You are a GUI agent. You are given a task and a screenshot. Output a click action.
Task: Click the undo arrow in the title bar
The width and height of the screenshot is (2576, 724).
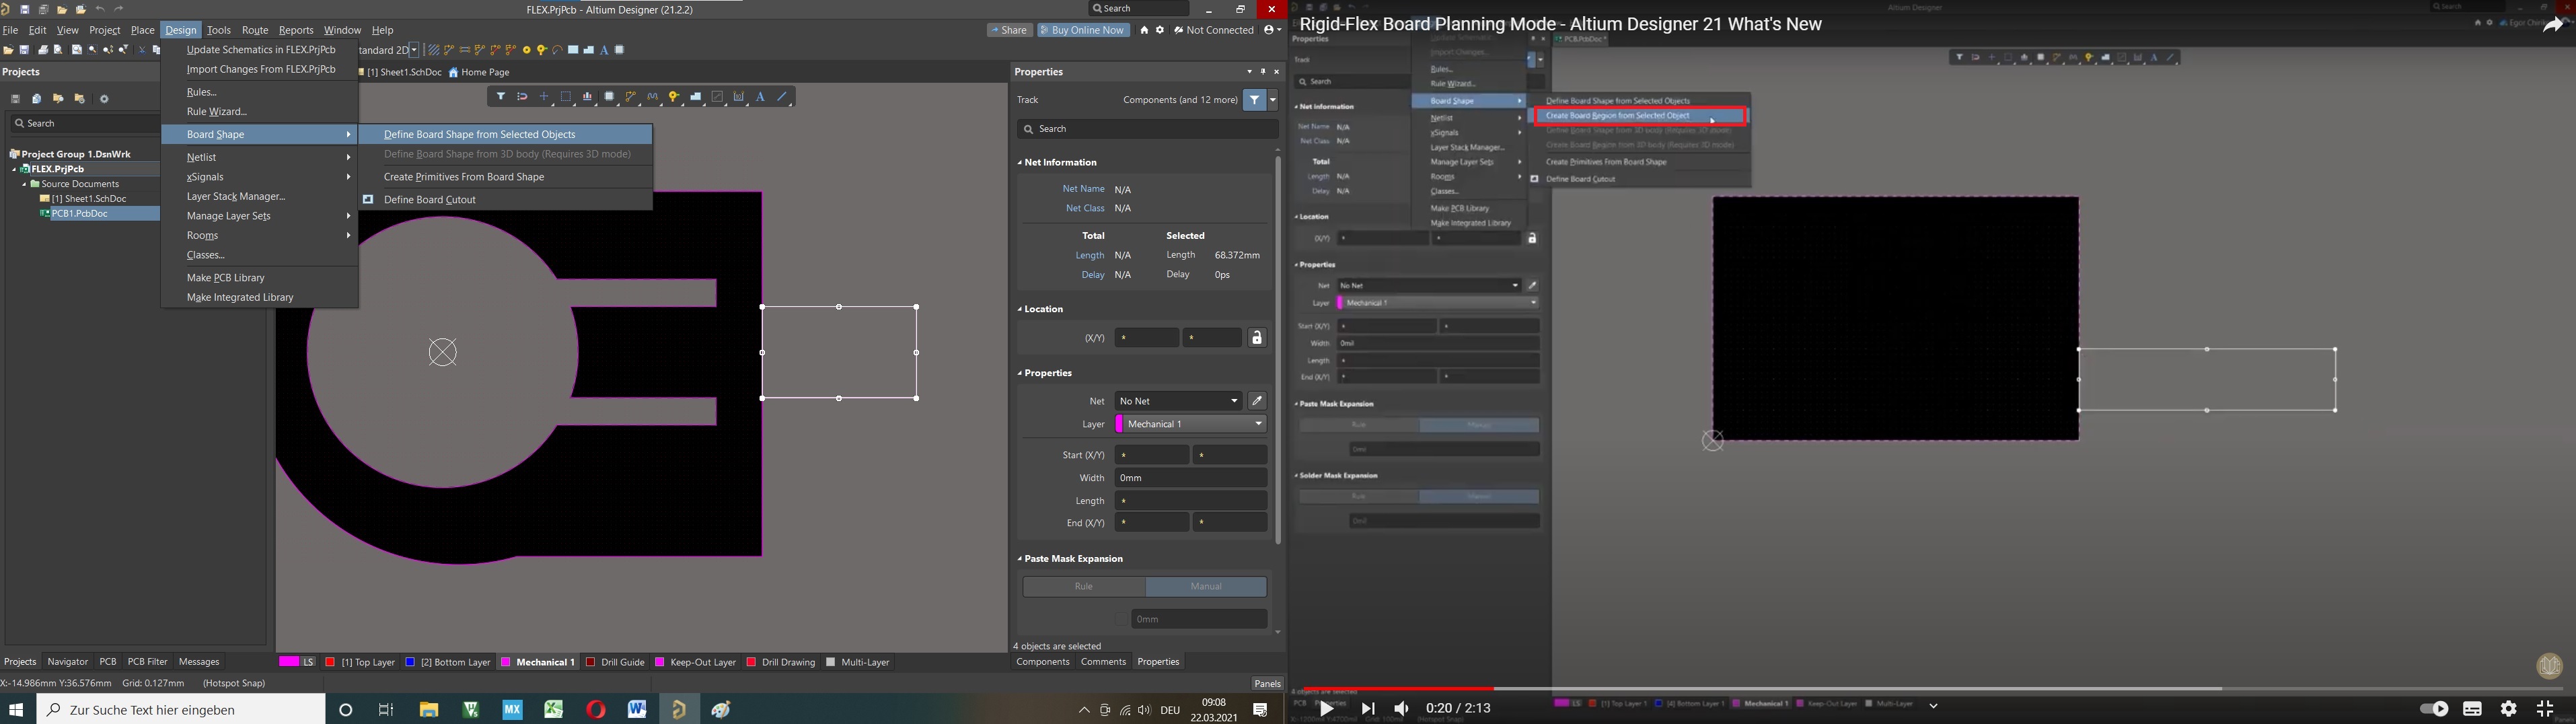(100, 9)
